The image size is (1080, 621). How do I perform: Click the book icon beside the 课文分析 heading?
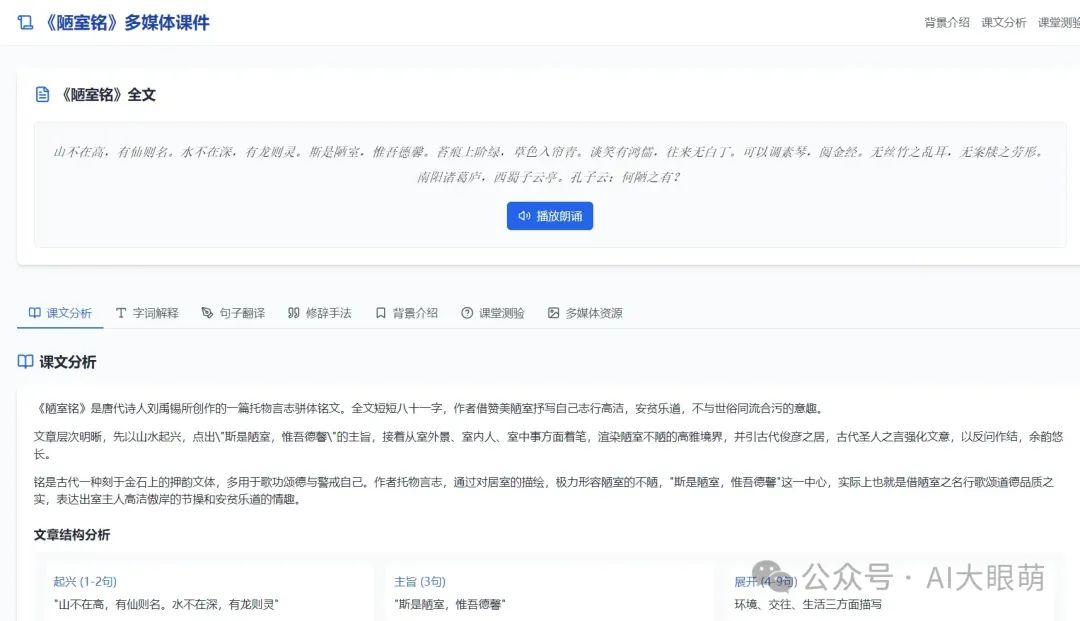(25, 361)
